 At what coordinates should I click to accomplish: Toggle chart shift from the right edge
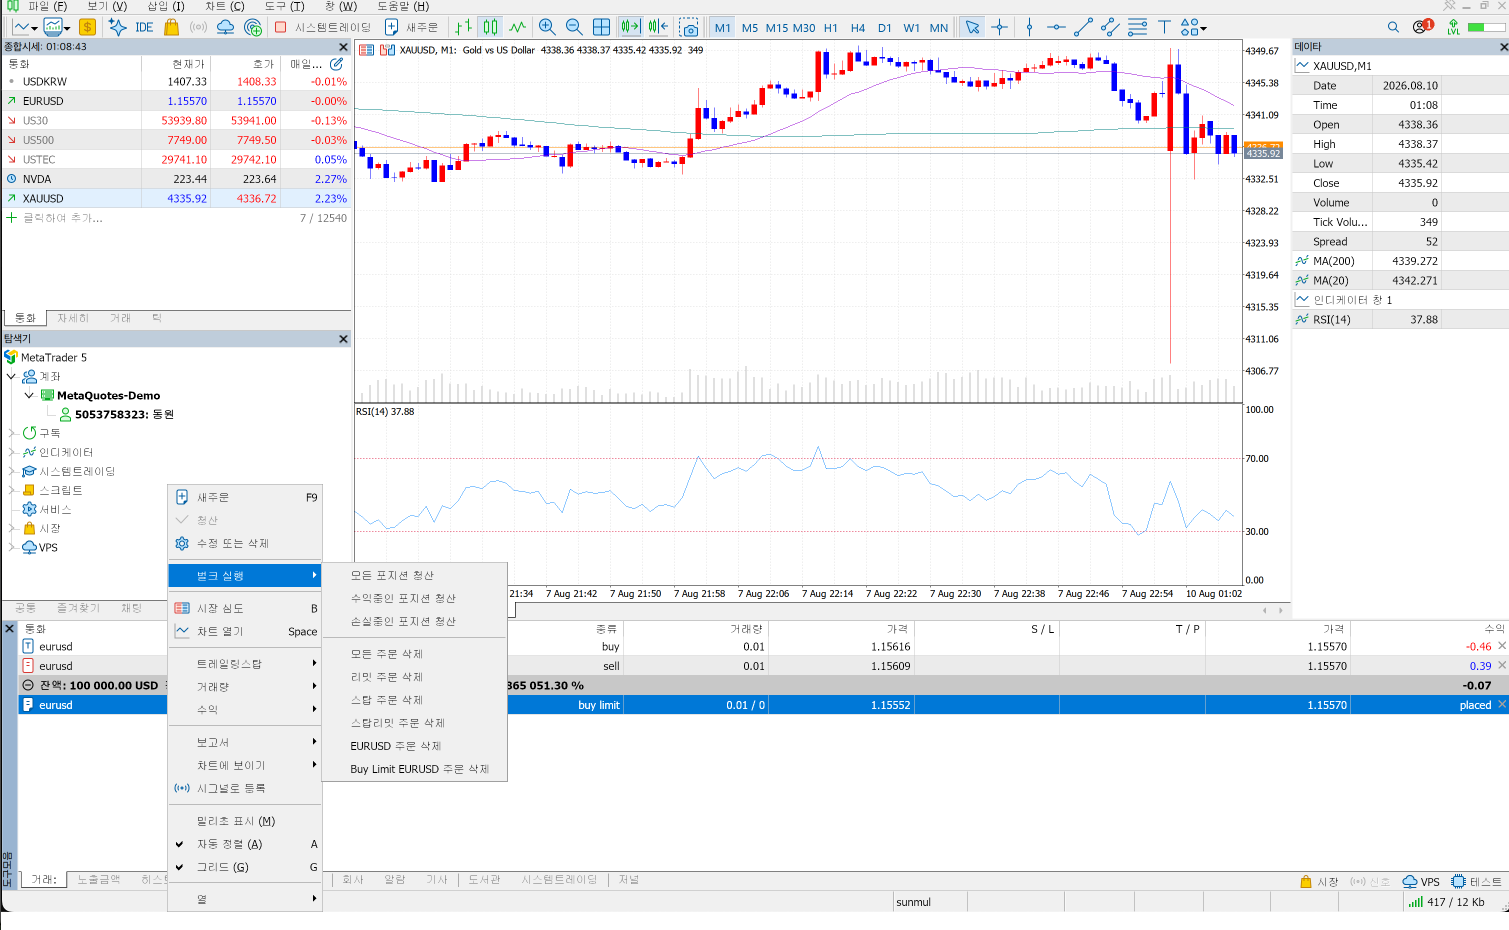[657, 27]
